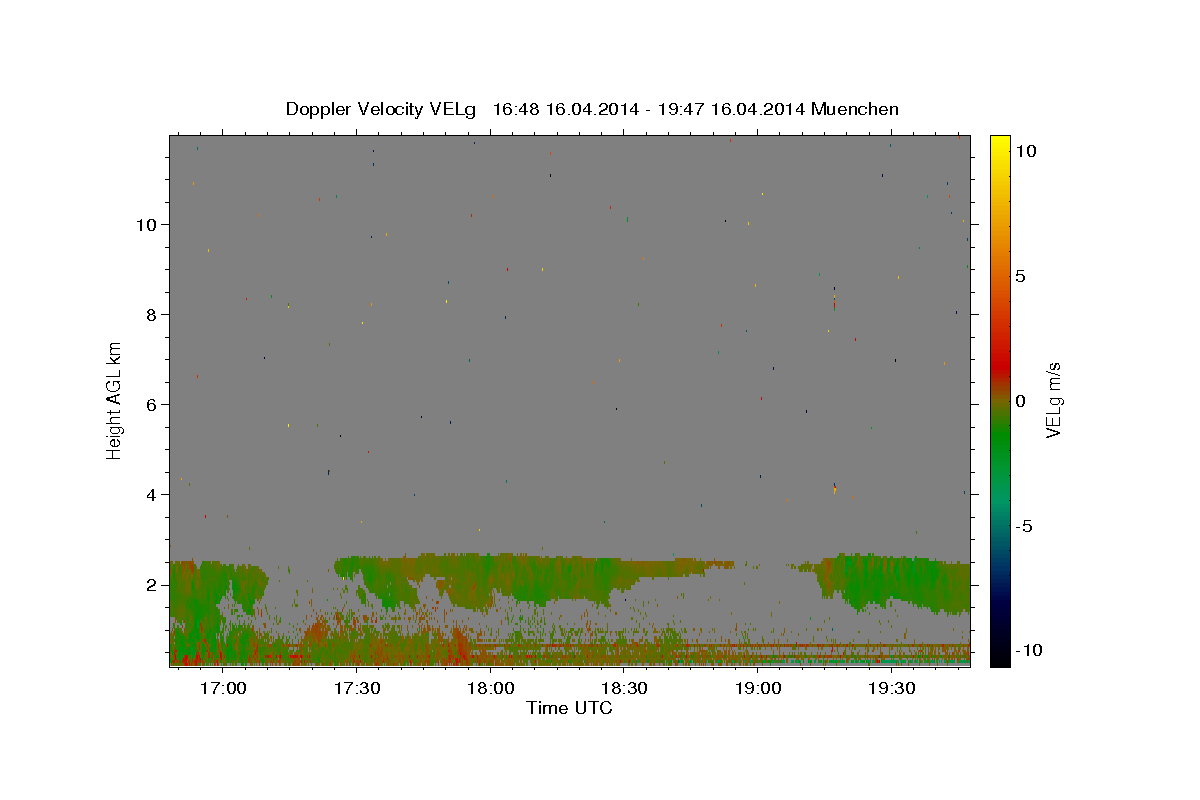Click the 19:30 time axis tick label
The height and width of the screenshot is (800, 1200).
[893, 689]
